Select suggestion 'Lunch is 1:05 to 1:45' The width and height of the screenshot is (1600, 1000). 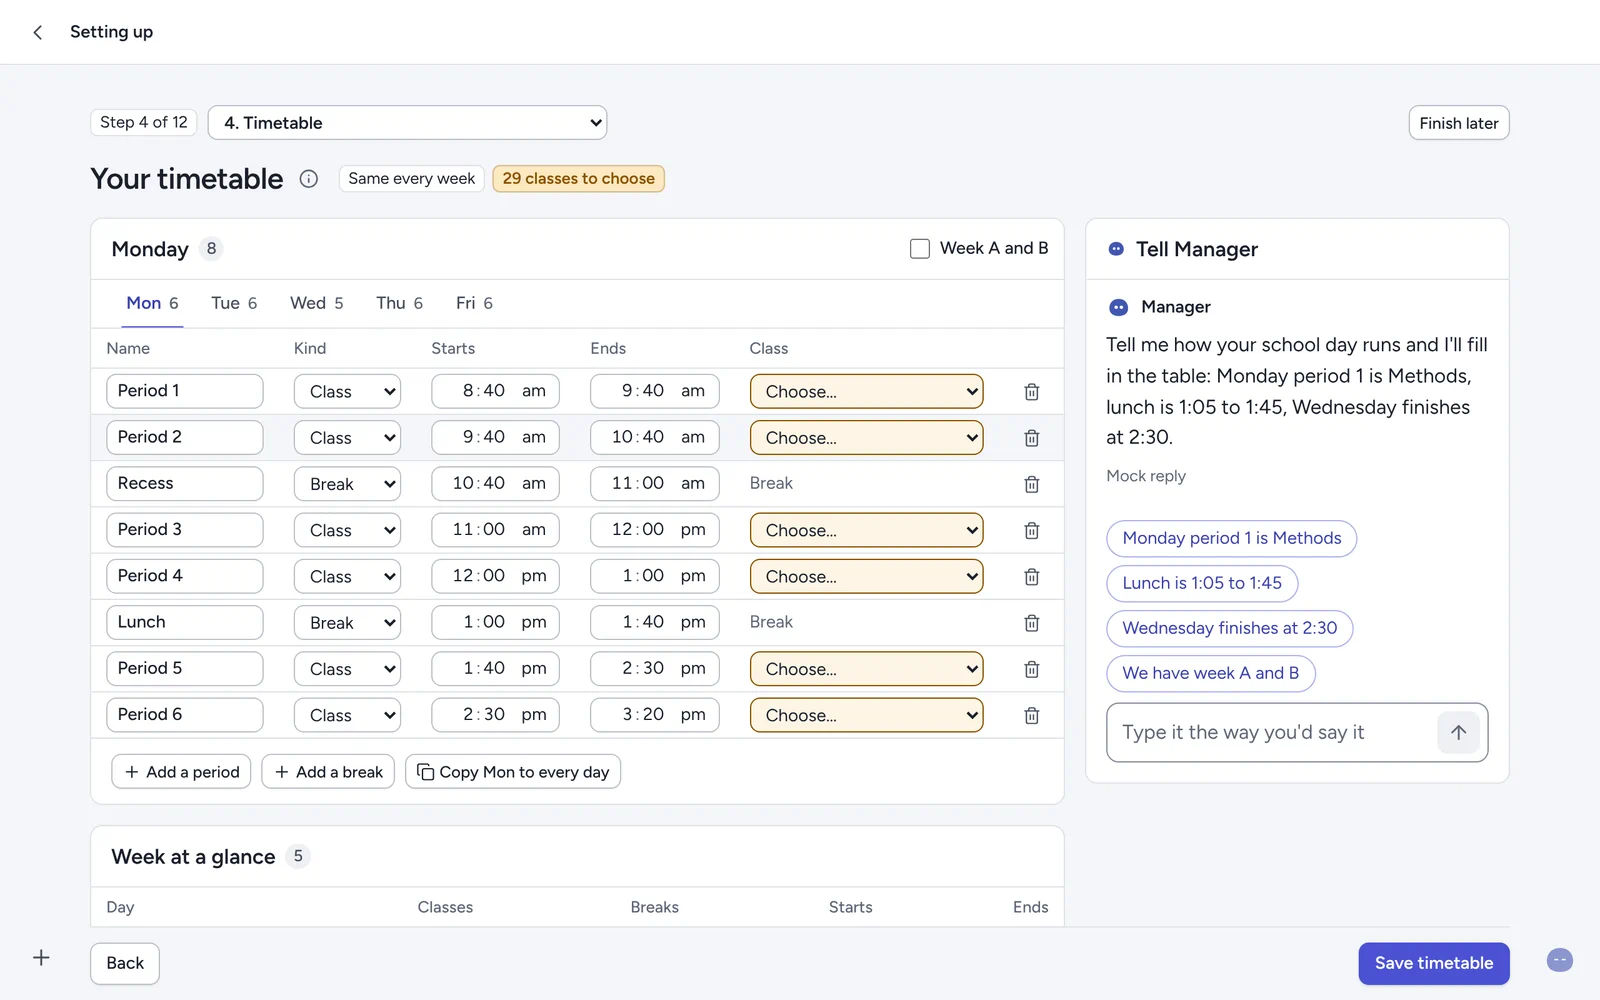[1202, 583]
